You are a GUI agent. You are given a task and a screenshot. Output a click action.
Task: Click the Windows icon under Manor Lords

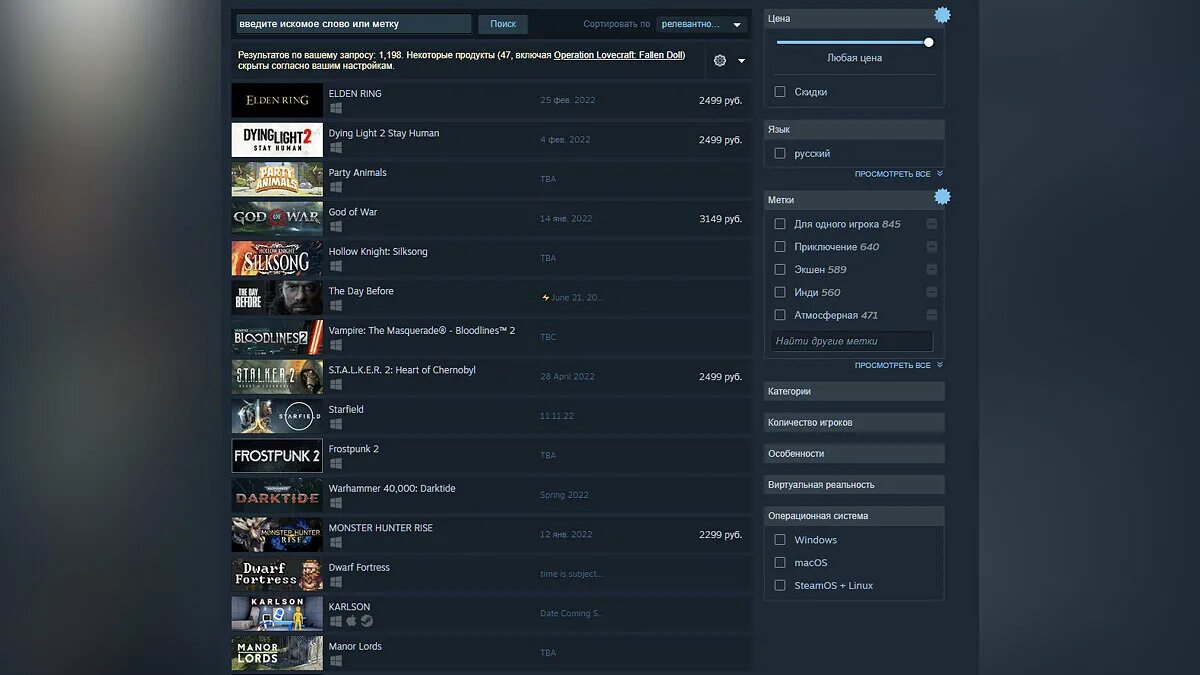[336, 661]
